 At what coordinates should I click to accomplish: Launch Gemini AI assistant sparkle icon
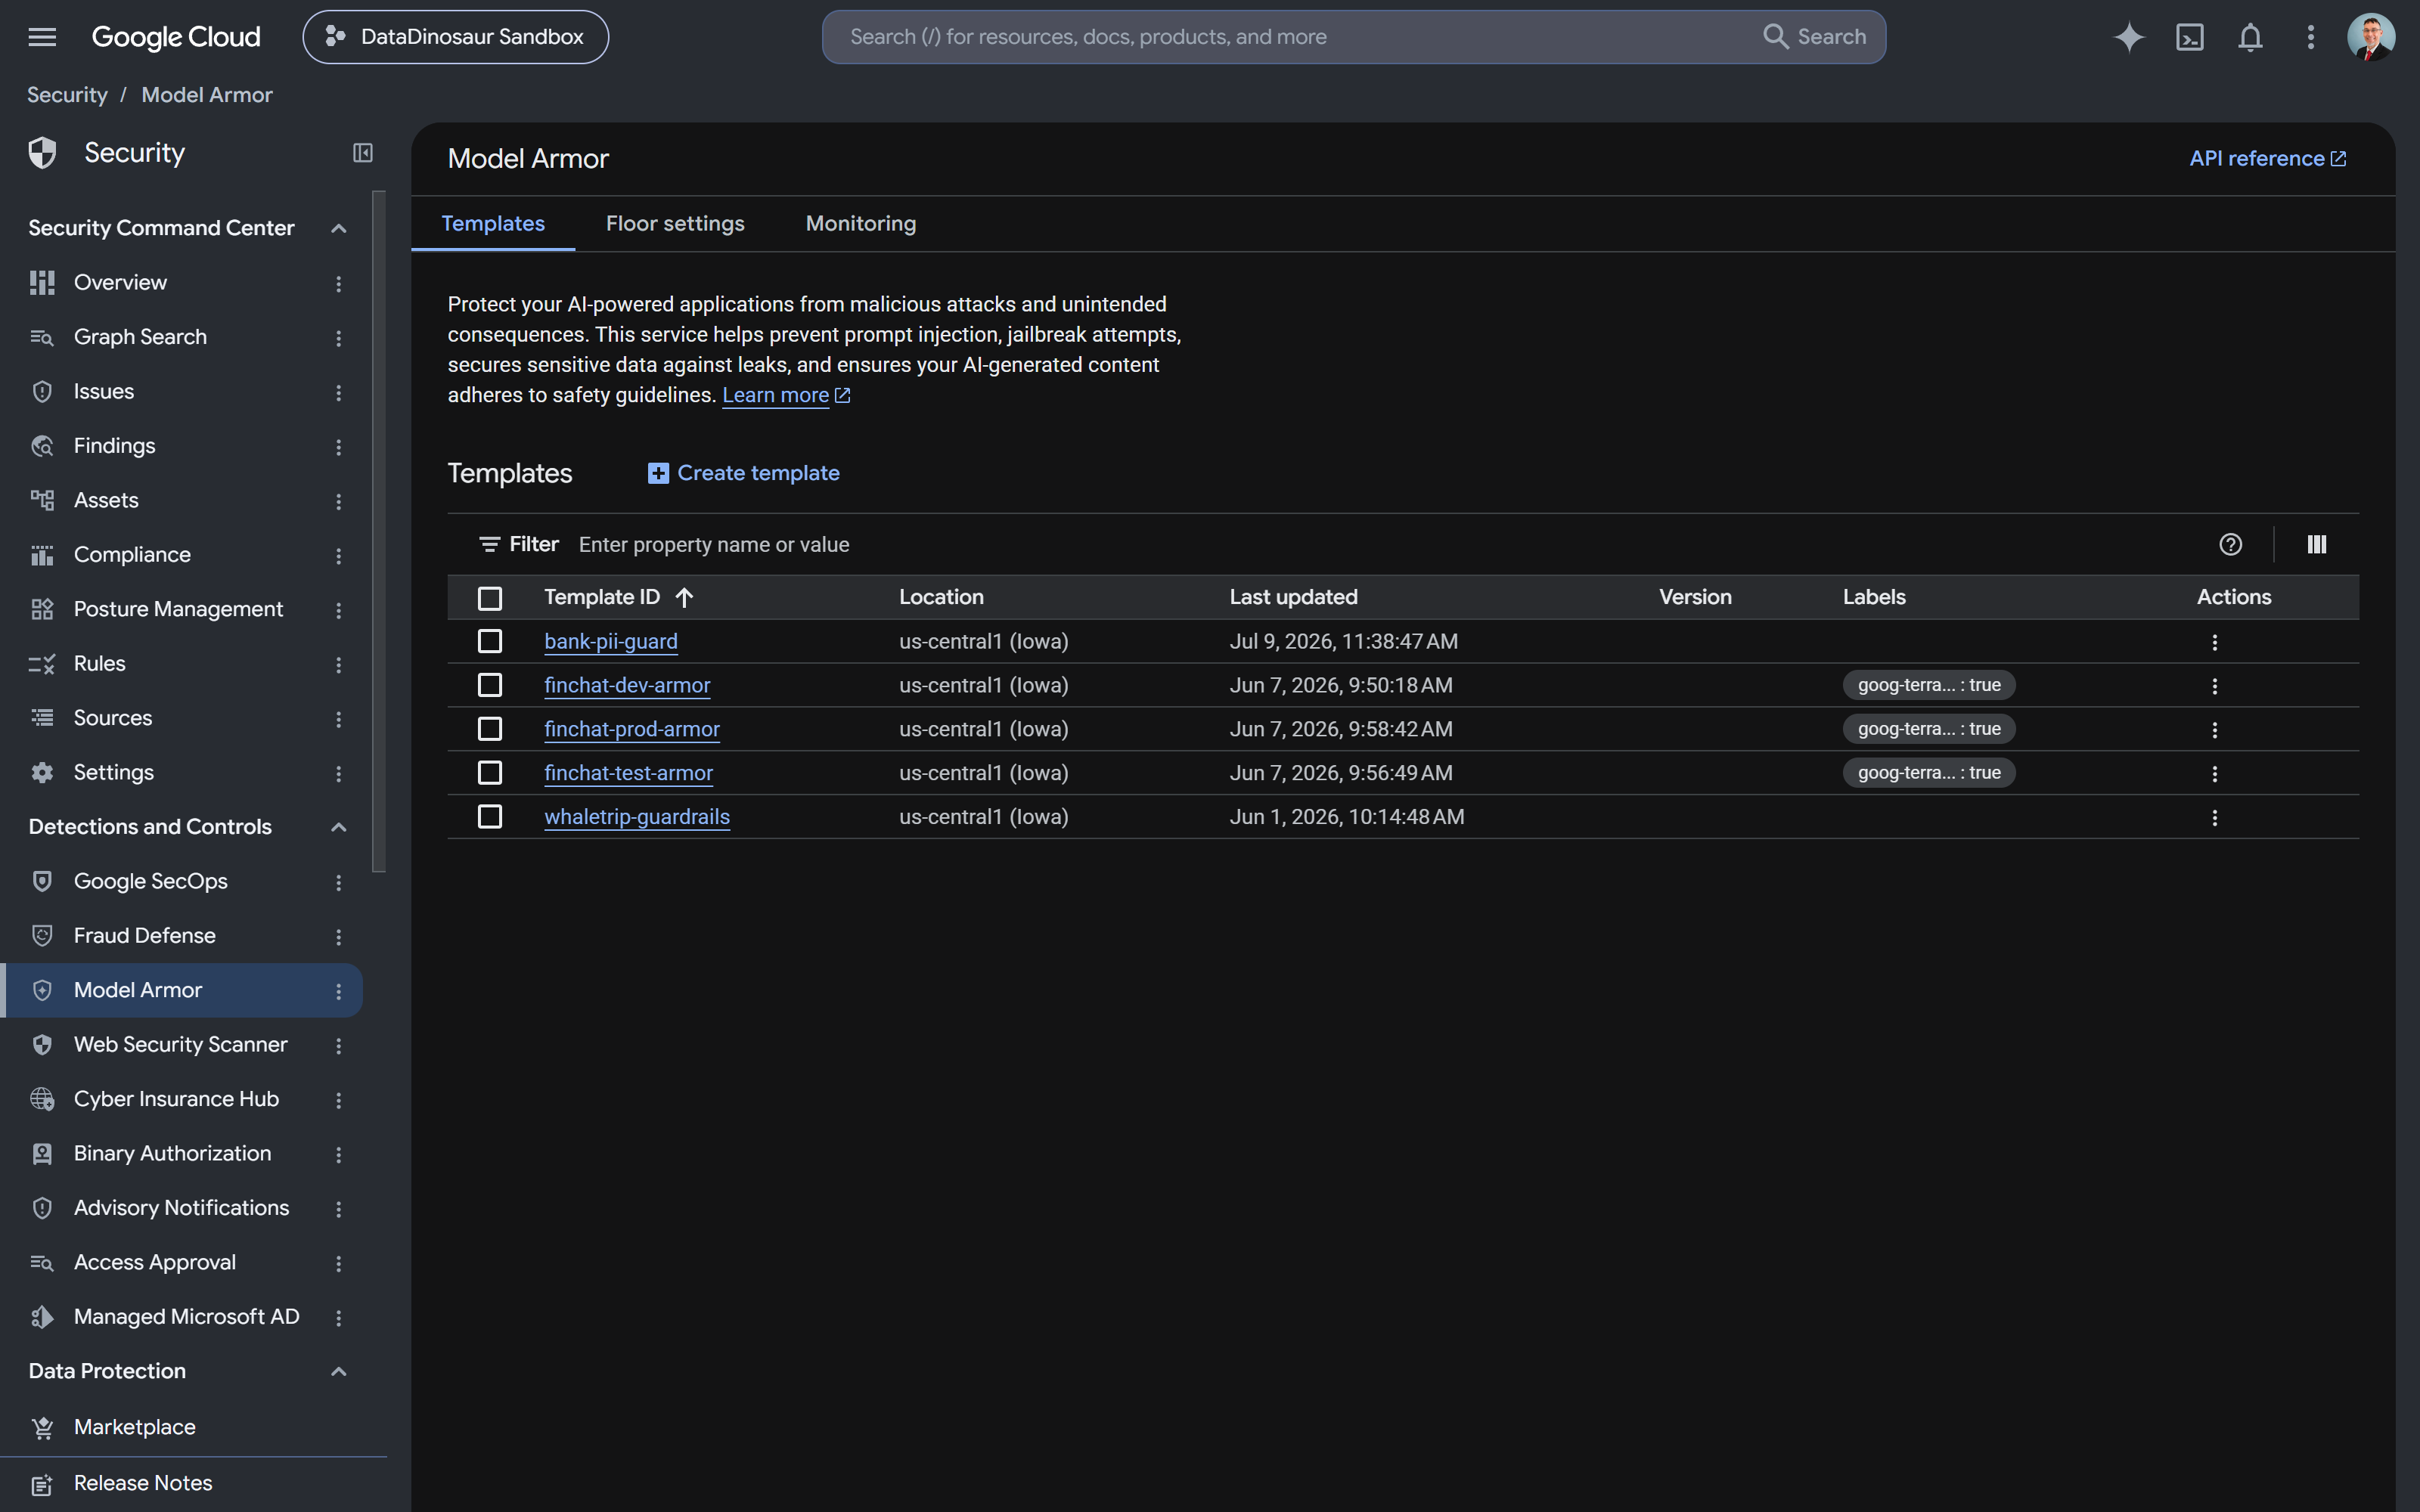pyautogui.click(x=2129, y=37)
